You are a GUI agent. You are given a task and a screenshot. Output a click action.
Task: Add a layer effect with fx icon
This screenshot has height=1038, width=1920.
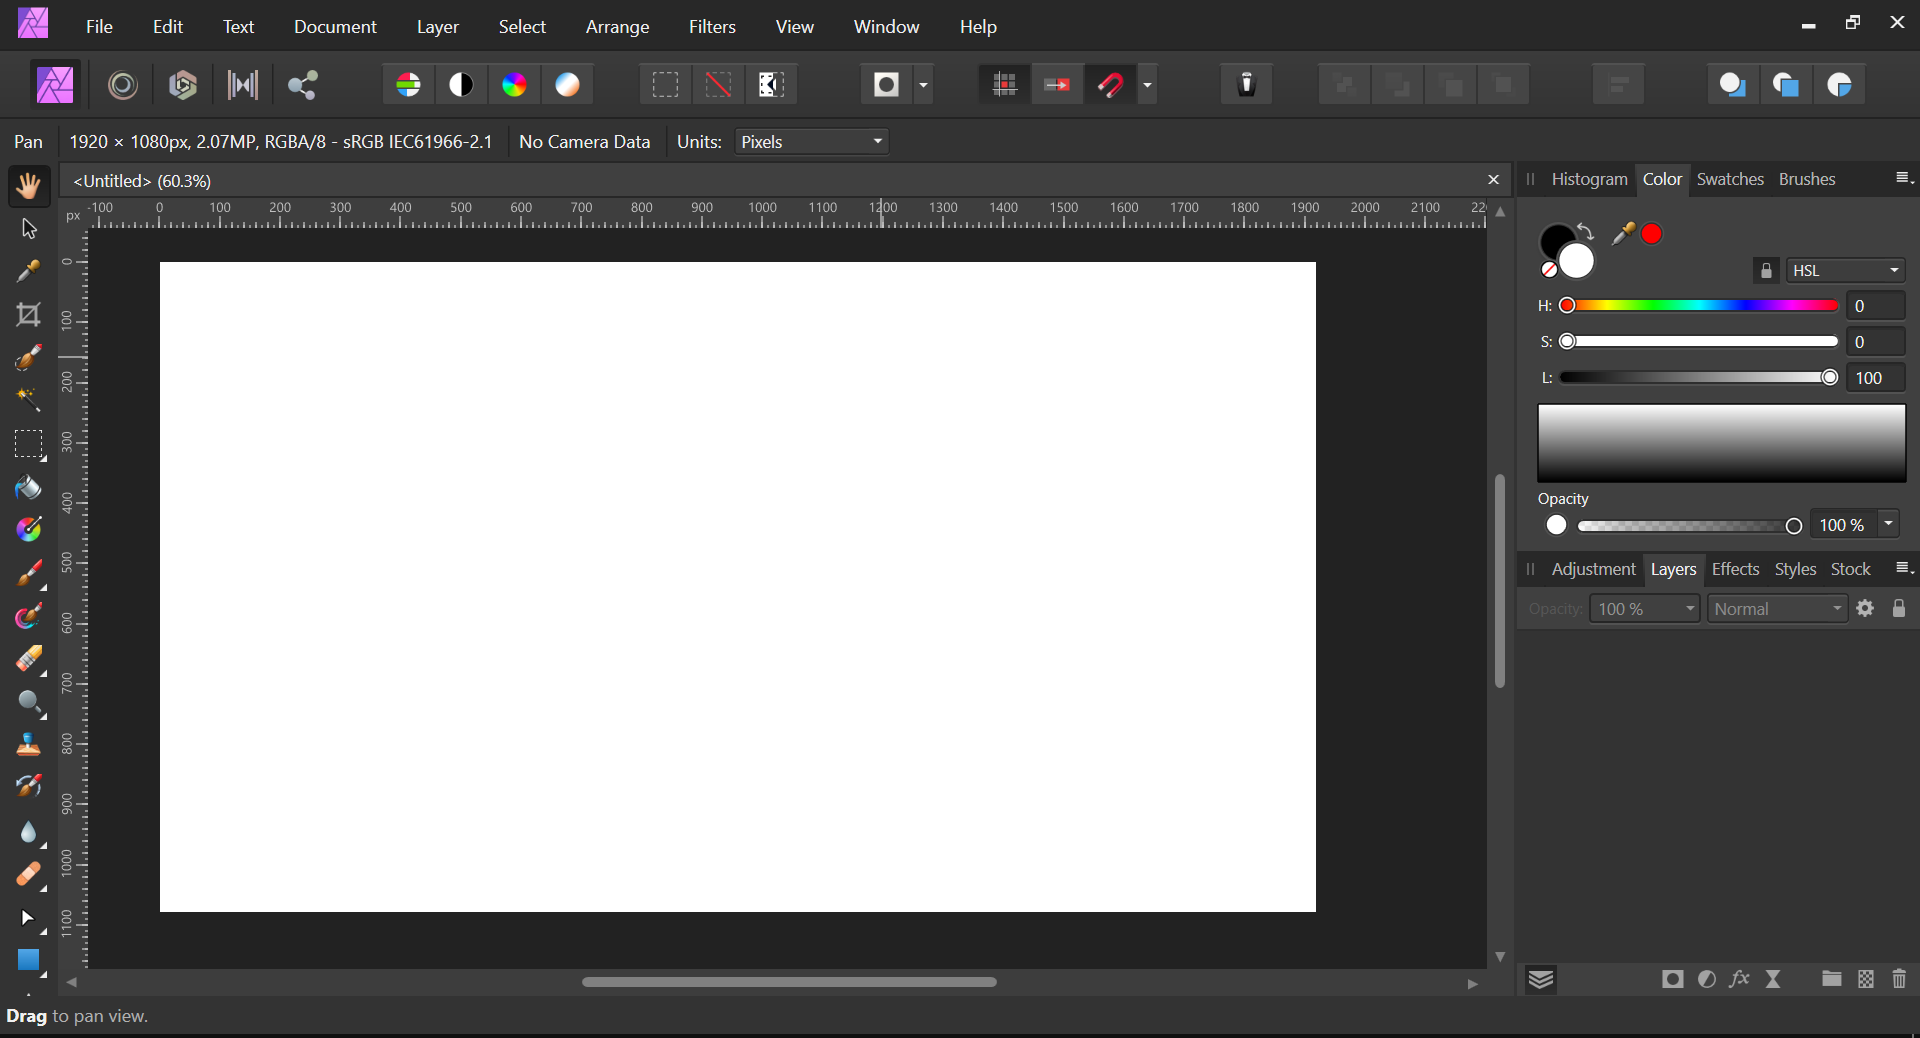click(1740, 980)
